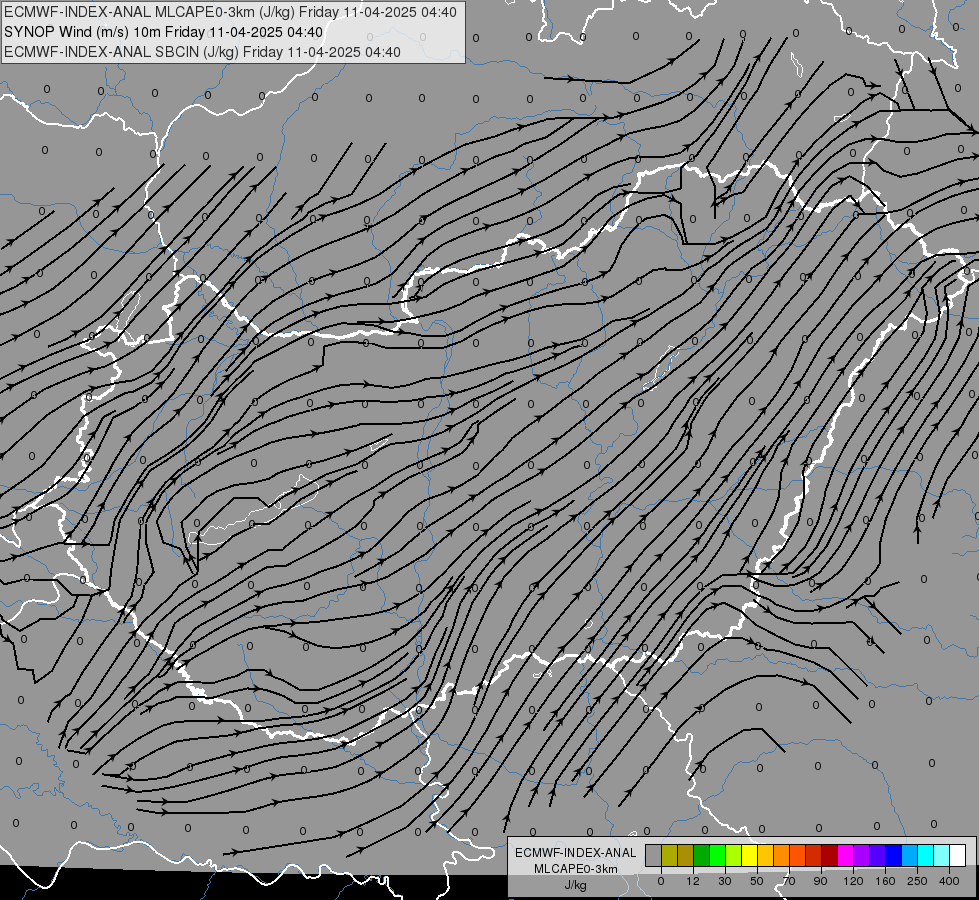
Task: Click the pure yellow legend swatch
Action: coord(749,856)
